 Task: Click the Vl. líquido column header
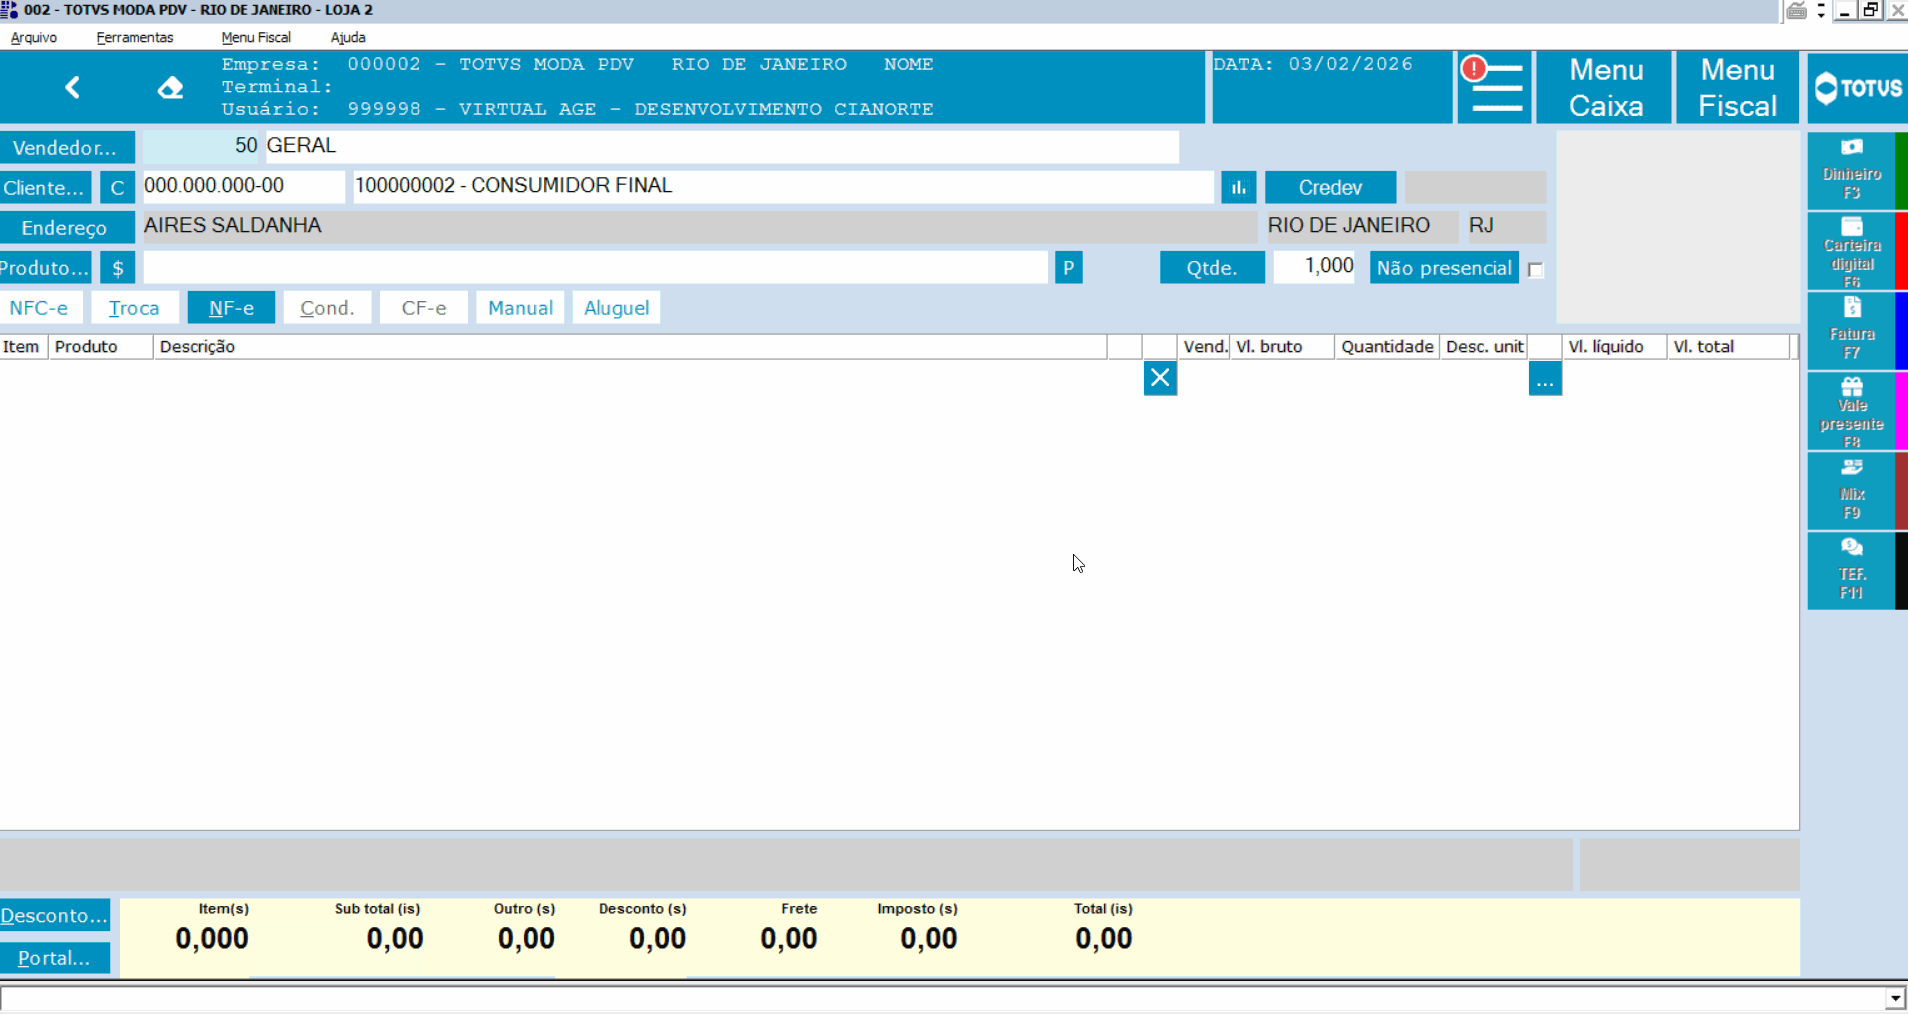[x=1614, y=347]
